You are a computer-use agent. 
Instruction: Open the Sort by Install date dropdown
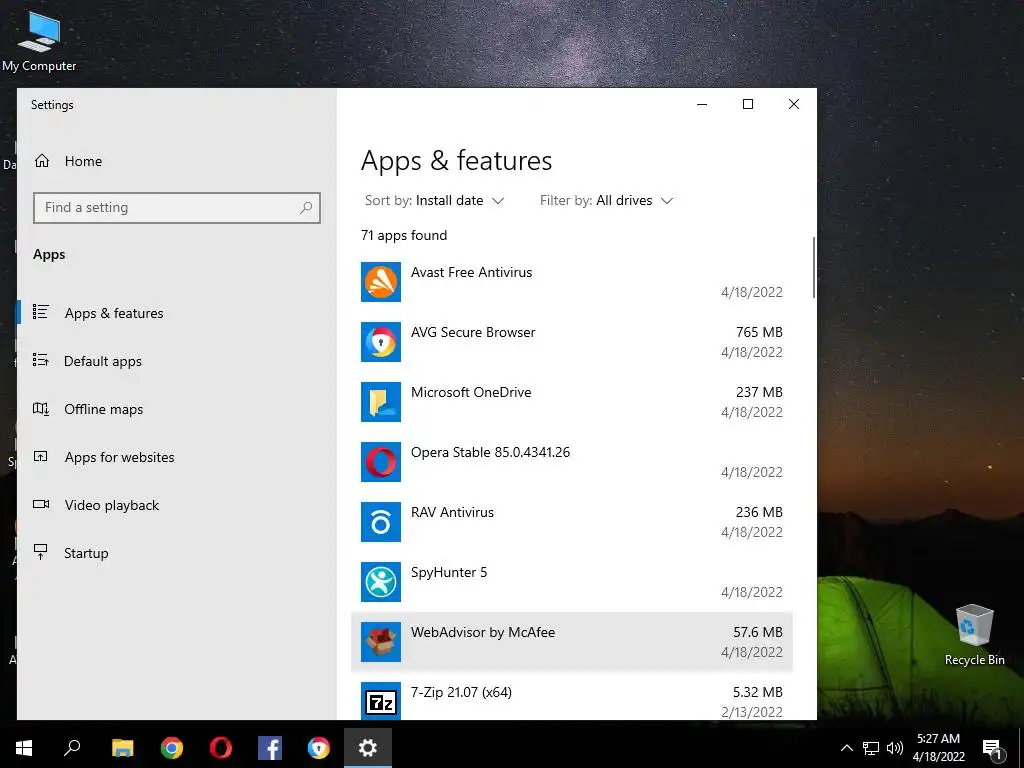pyautogui.click(x=434, y=200)
